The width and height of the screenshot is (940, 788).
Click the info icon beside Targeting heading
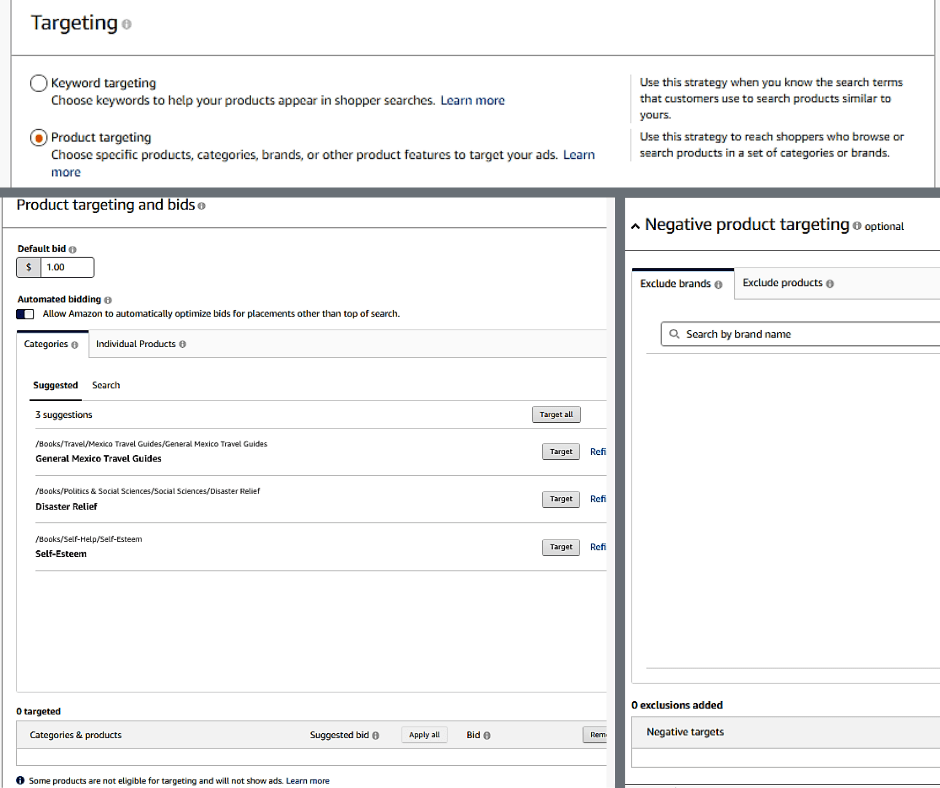click(126, 25)
